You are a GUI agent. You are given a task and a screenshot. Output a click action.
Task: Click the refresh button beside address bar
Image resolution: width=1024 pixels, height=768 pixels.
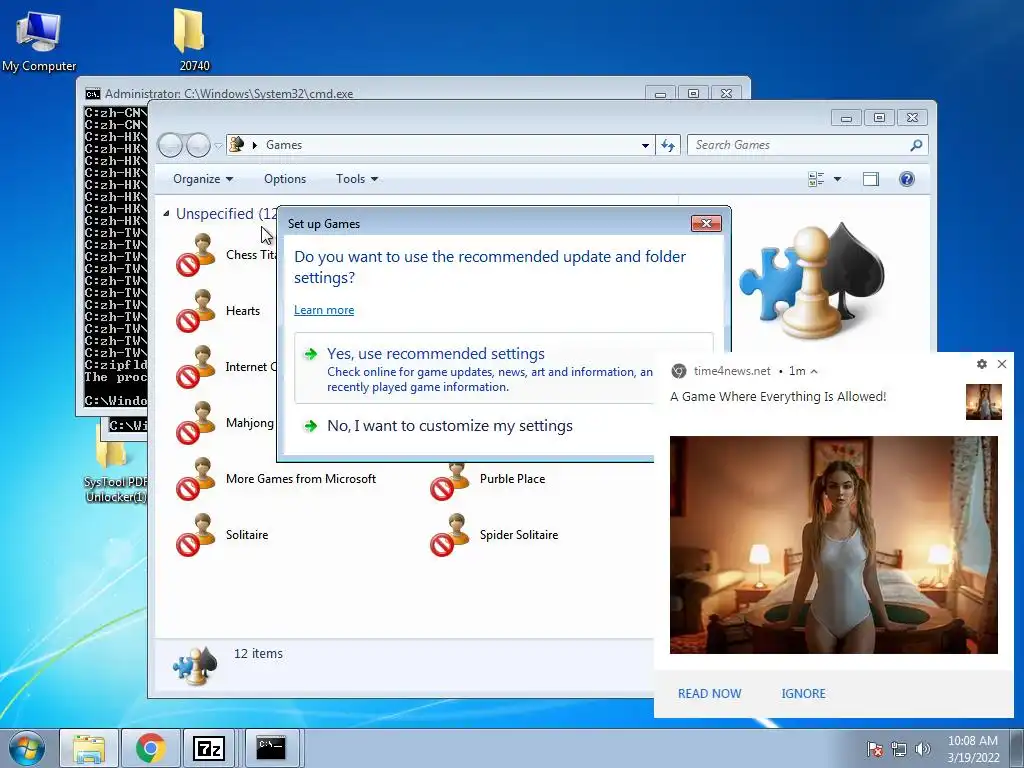tap(668, 145)
